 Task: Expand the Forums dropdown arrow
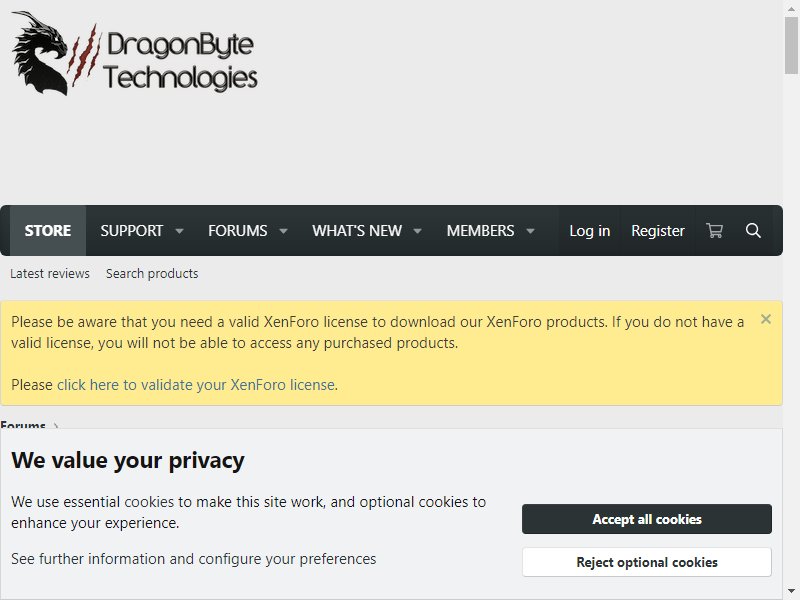283,231
